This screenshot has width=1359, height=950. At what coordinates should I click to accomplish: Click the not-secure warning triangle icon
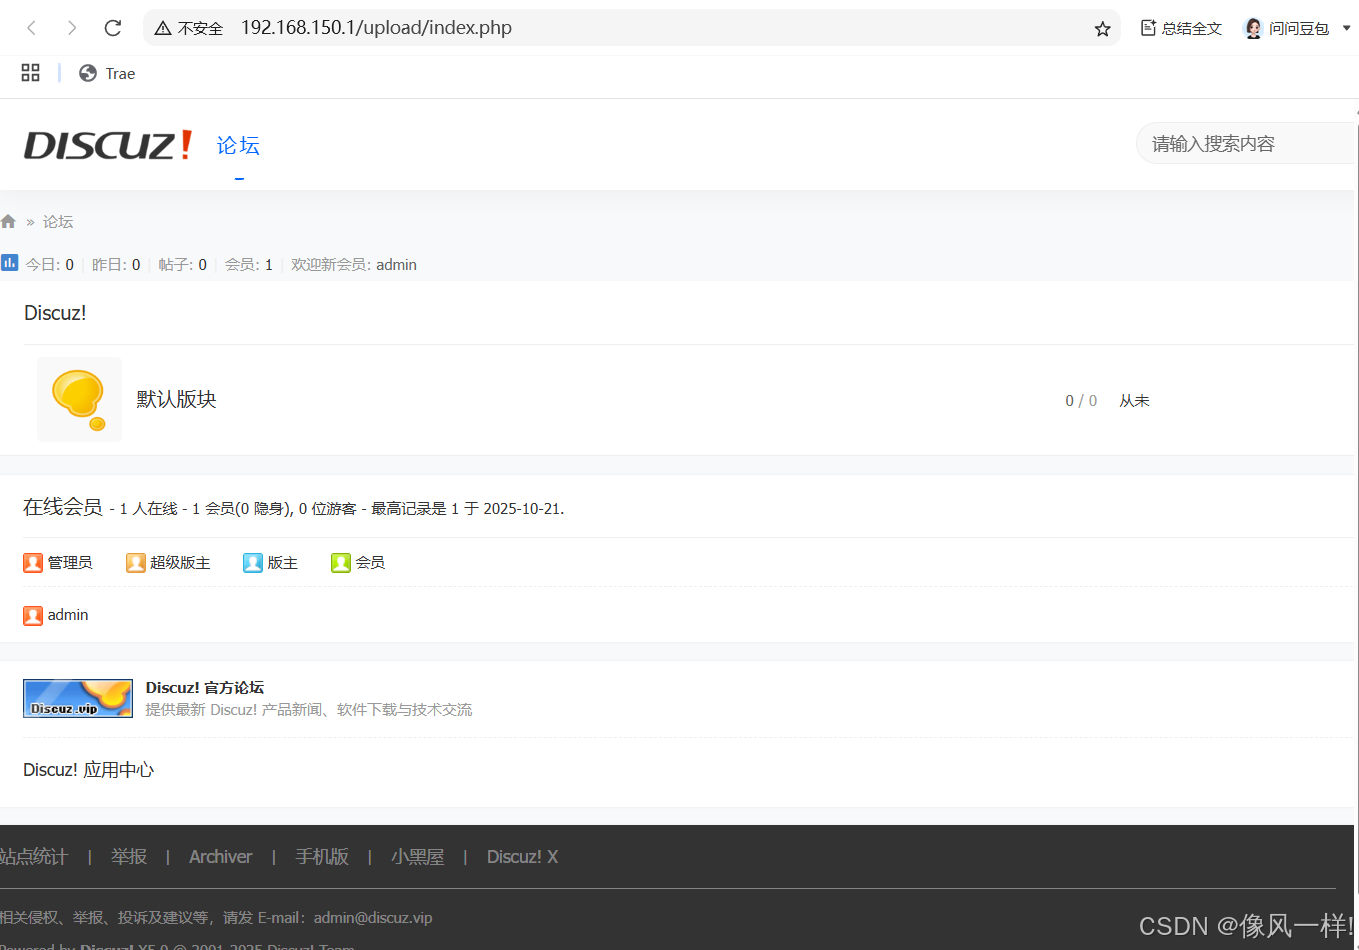[x=163, y=28]
